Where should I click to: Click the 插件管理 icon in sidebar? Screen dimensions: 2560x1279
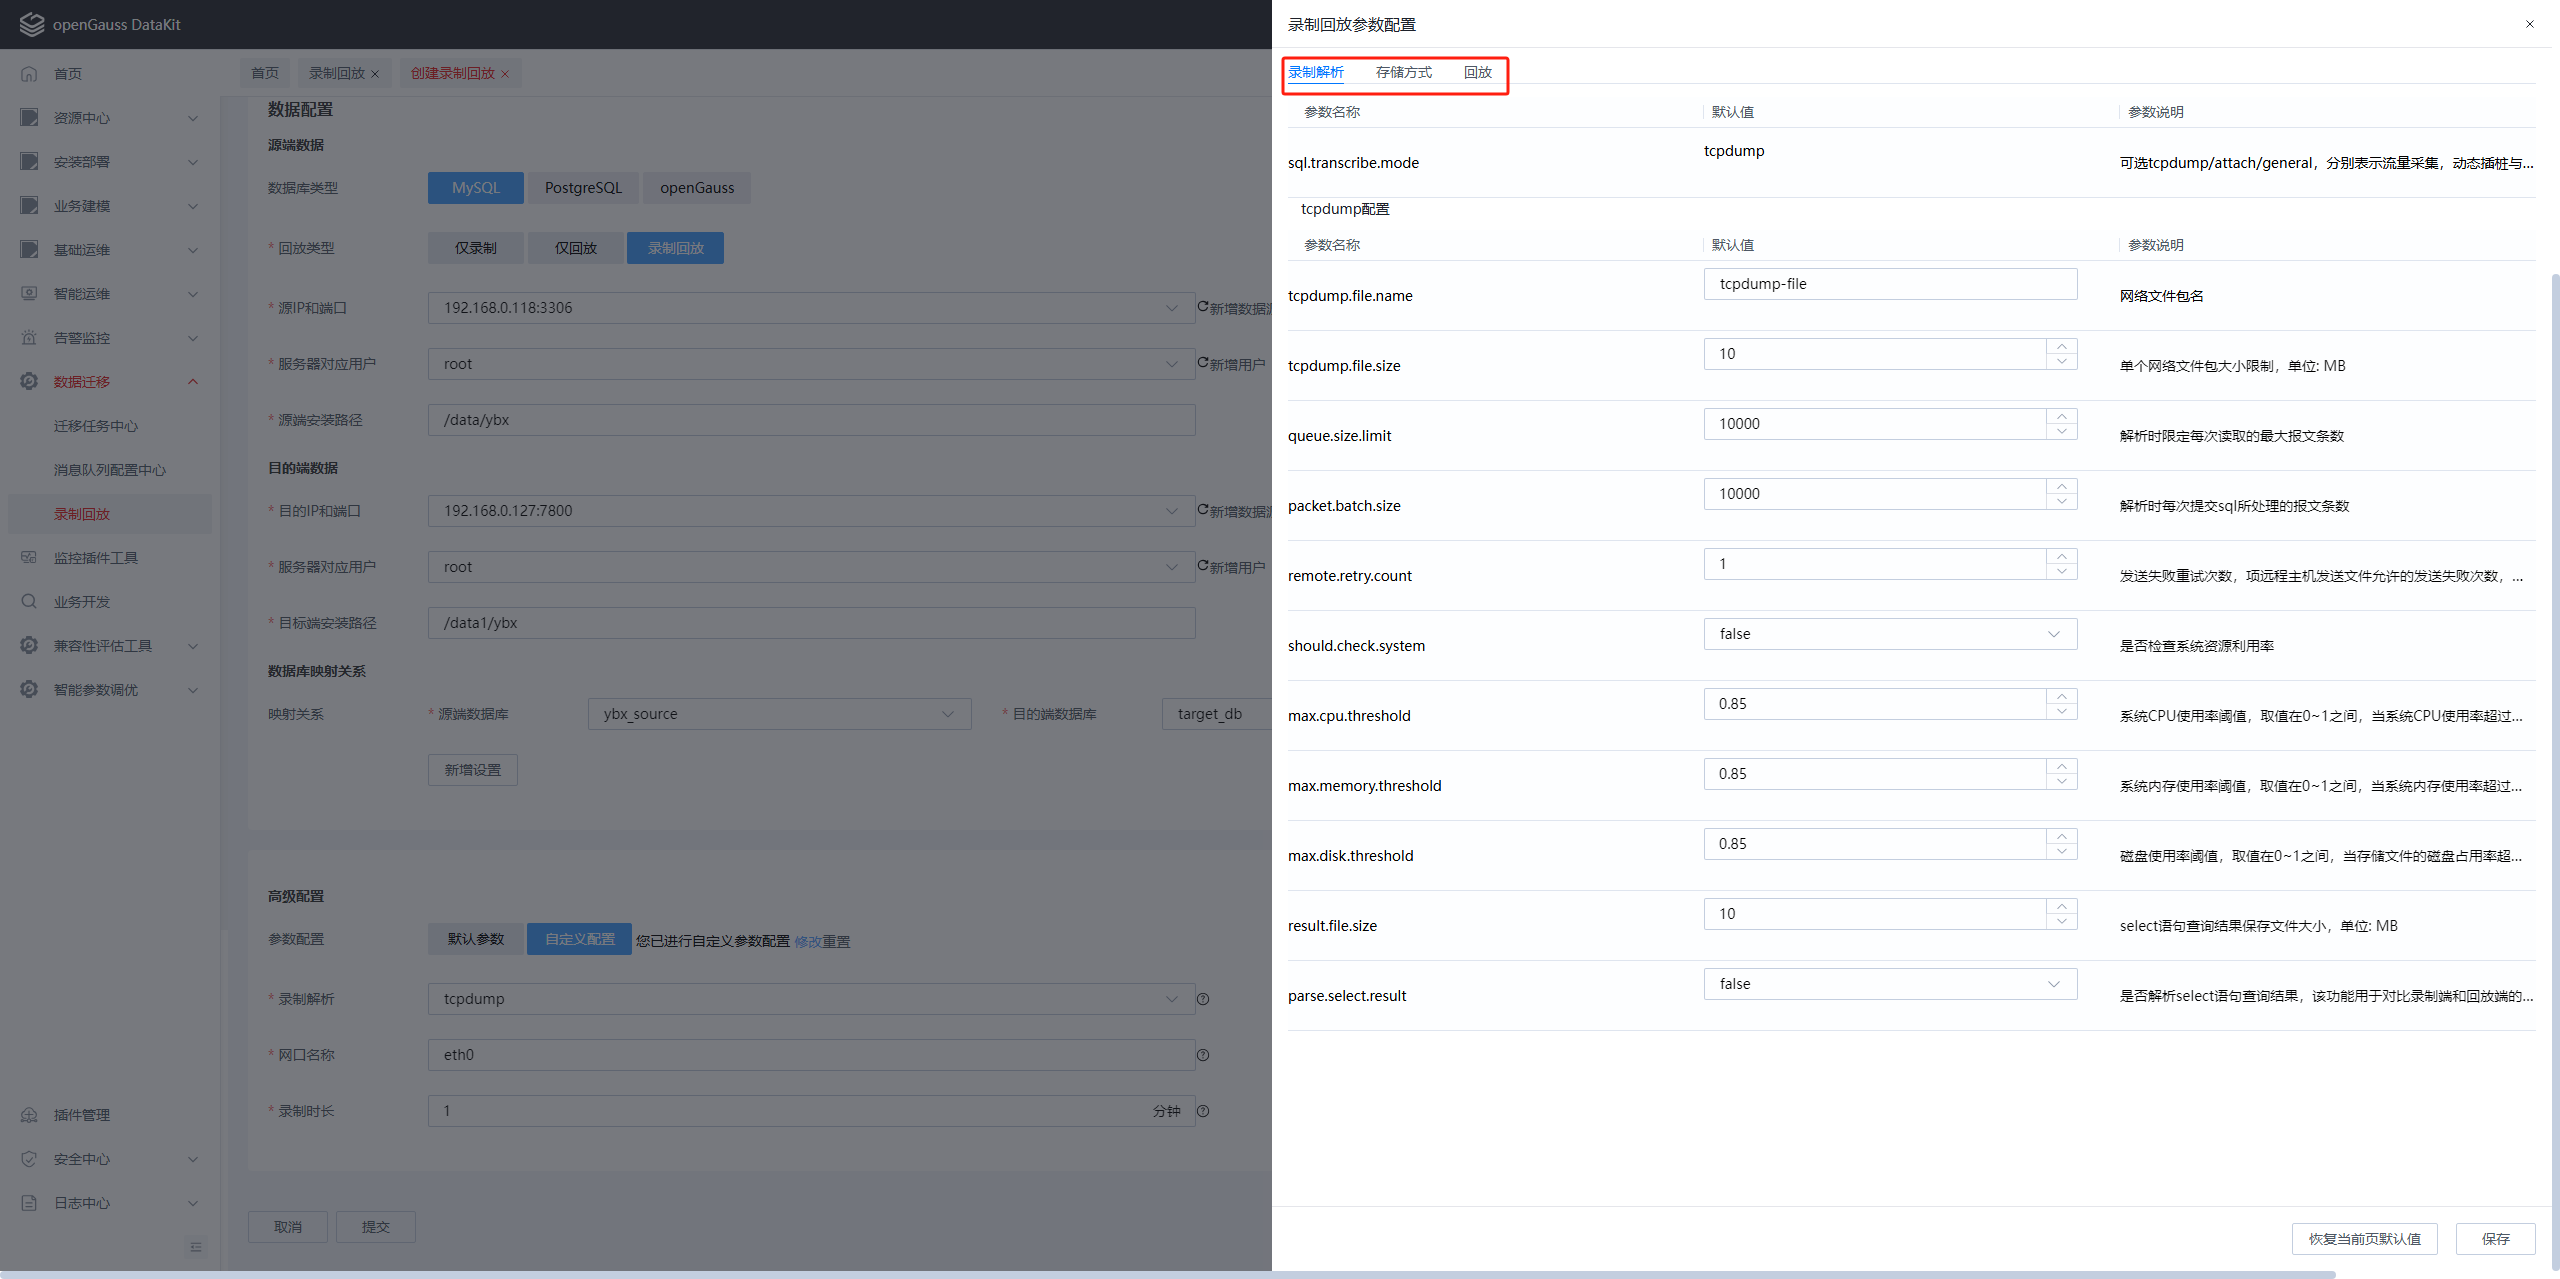(x=29, y=1115)
